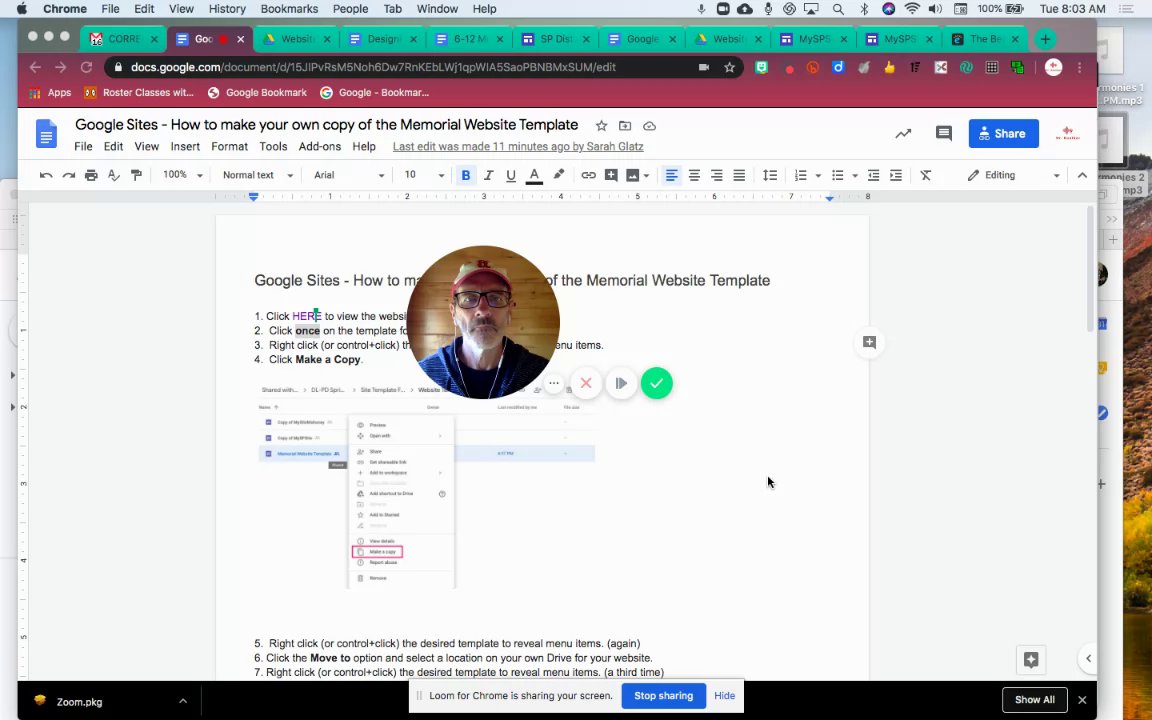This screenshot has height=720, width=1152.
Task: Open the comment history icon
Action: (943, 133)
